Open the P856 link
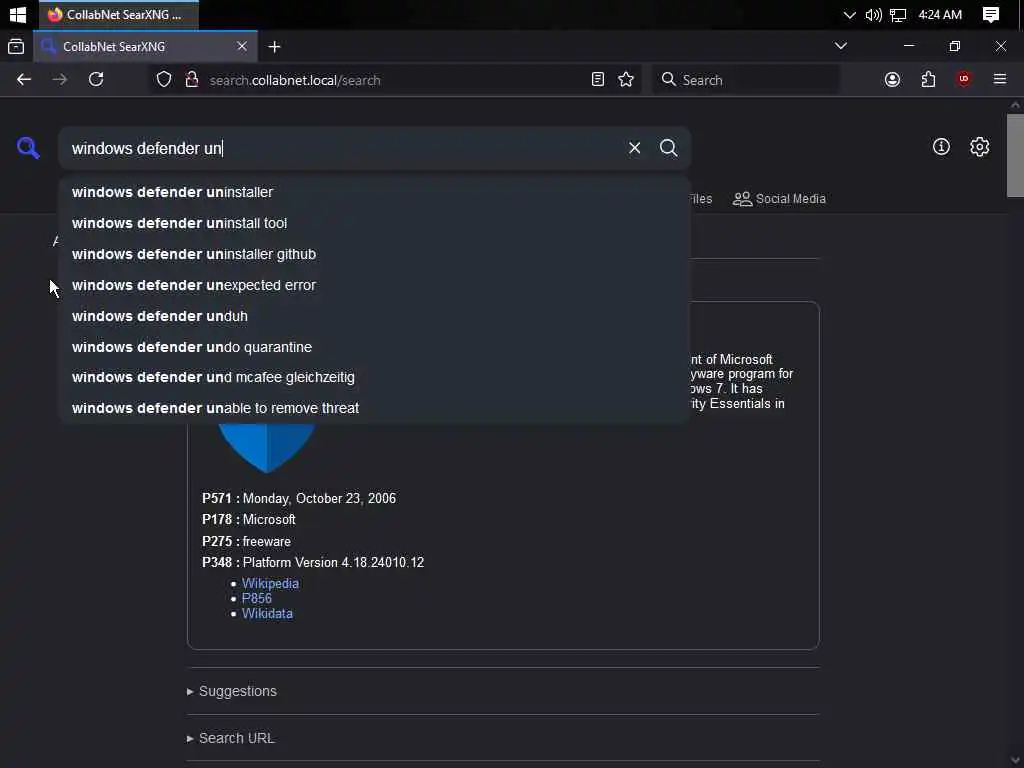The image size is (1024, 768). pos(257,598)
